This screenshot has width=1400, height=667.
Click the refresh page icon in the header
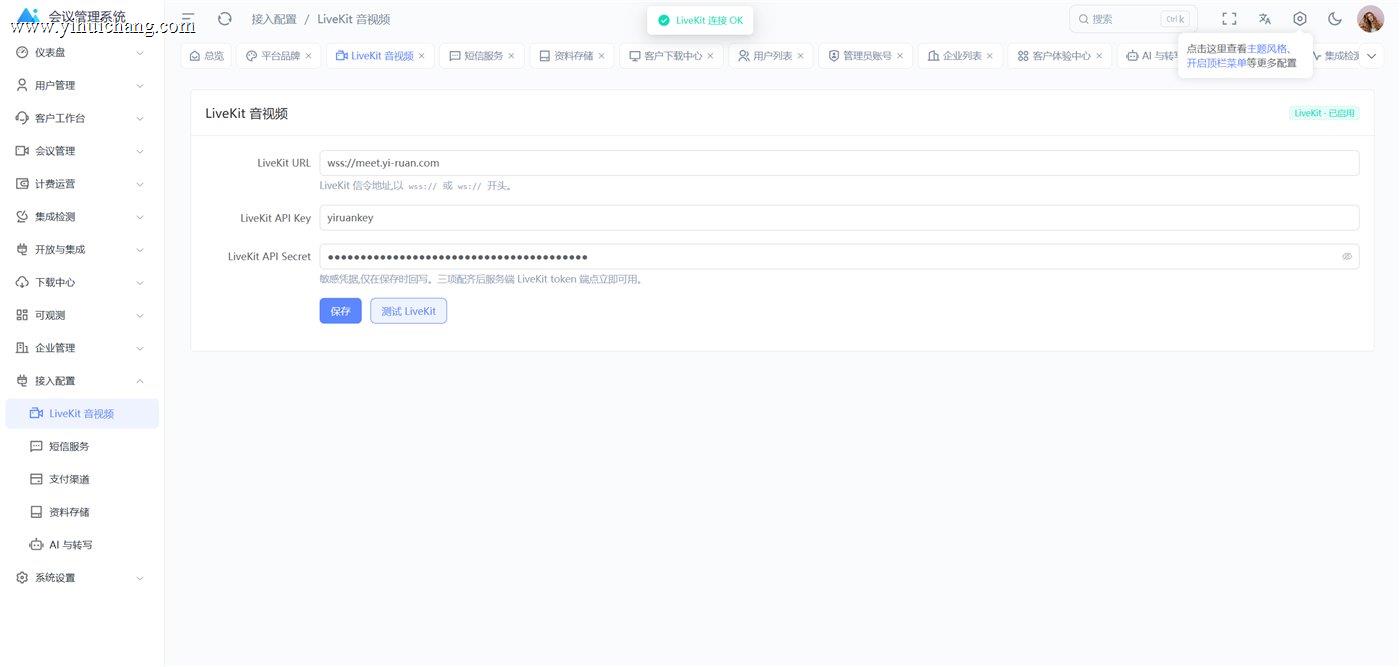[x=225, y=19]
